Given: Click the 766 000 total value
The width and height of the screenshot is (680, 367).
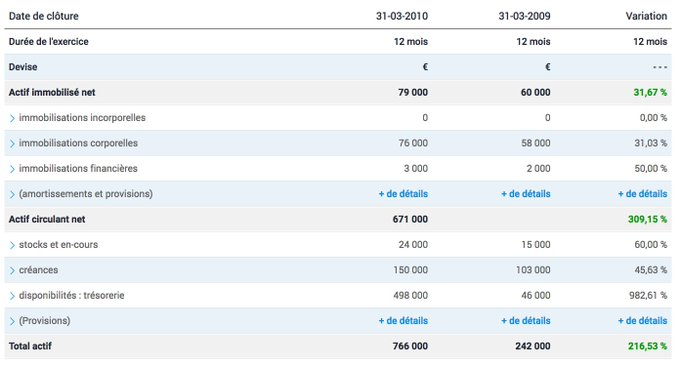Looking at the screenshot, I should click(x=410, y=346).
